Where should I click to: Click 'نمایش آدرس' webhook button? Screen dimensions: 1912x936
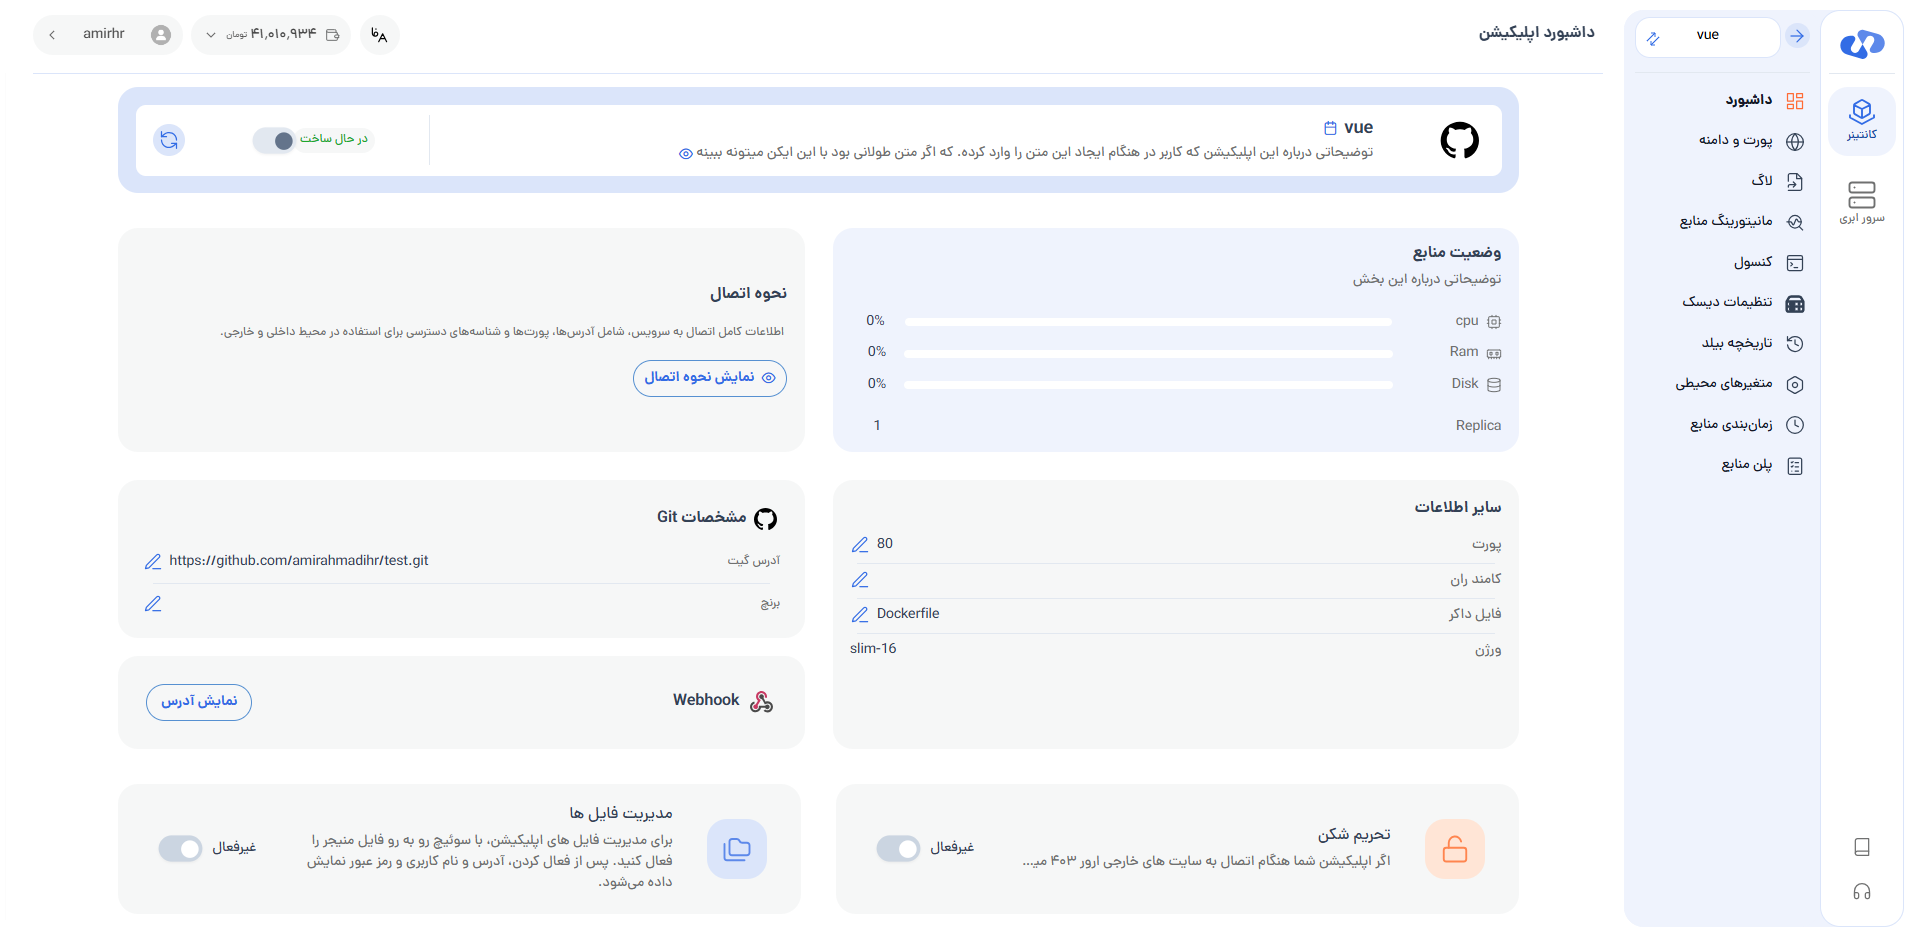click(199, 702)
